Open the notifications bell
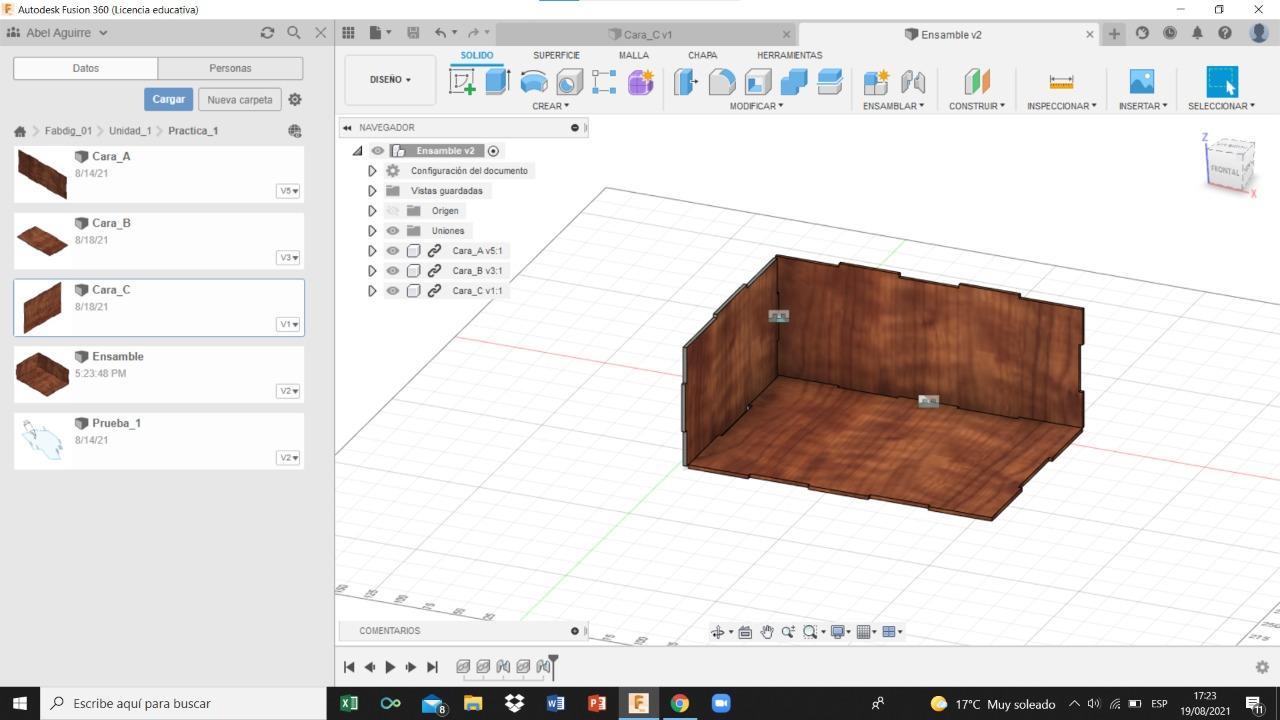The image size is (1280, 720). [1197, 33]
